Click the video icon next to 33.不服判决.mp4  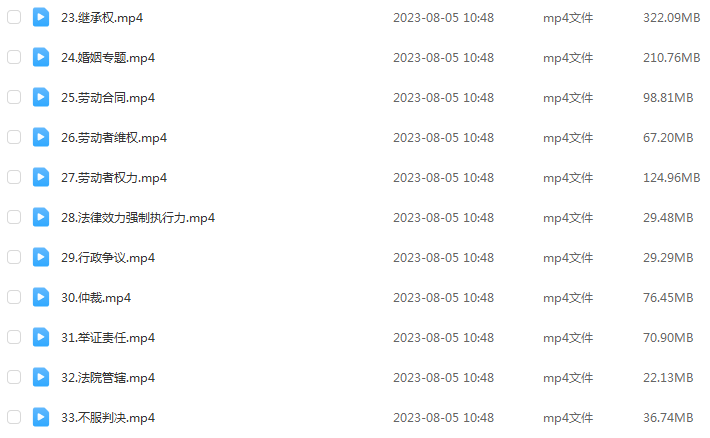click(41, 417)
